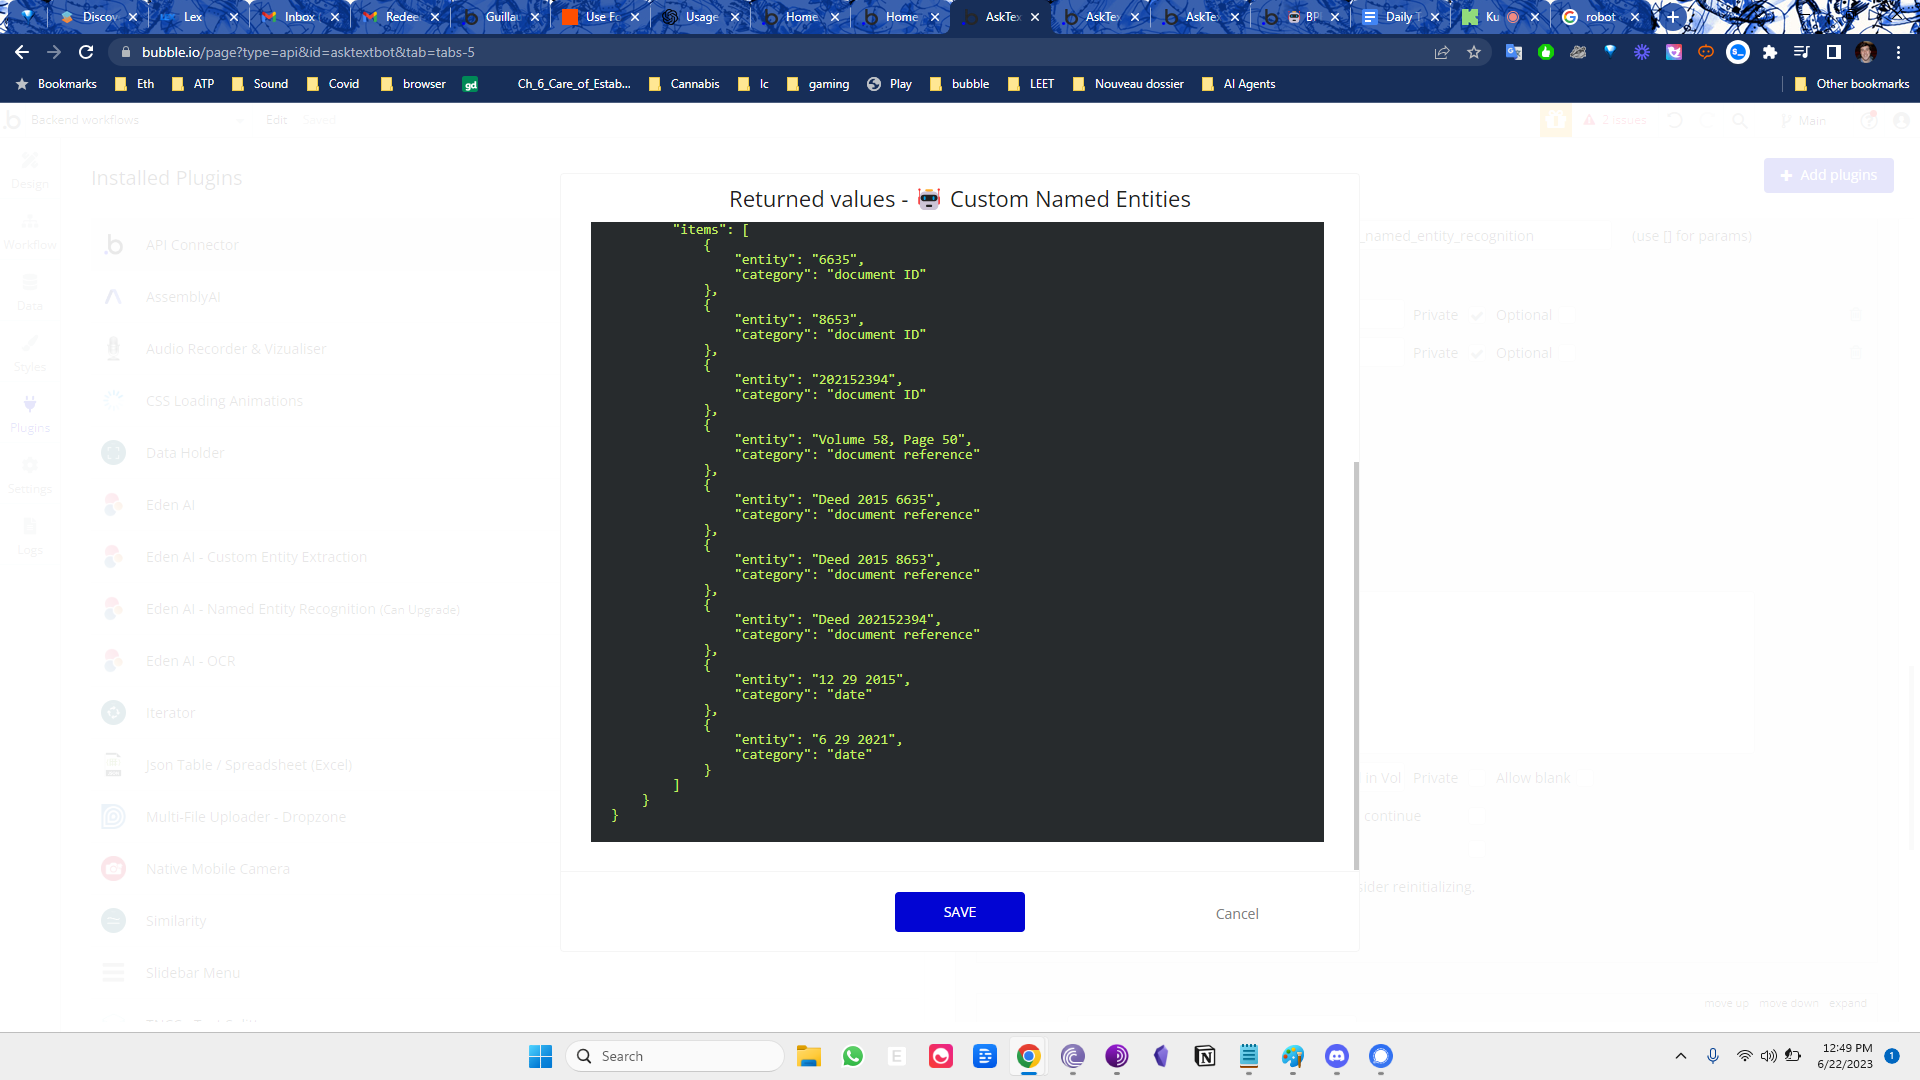Screen dimensions: 1920x1080
Task: Open Notion from the Windows taskbar
Action: (1205, 1056)
